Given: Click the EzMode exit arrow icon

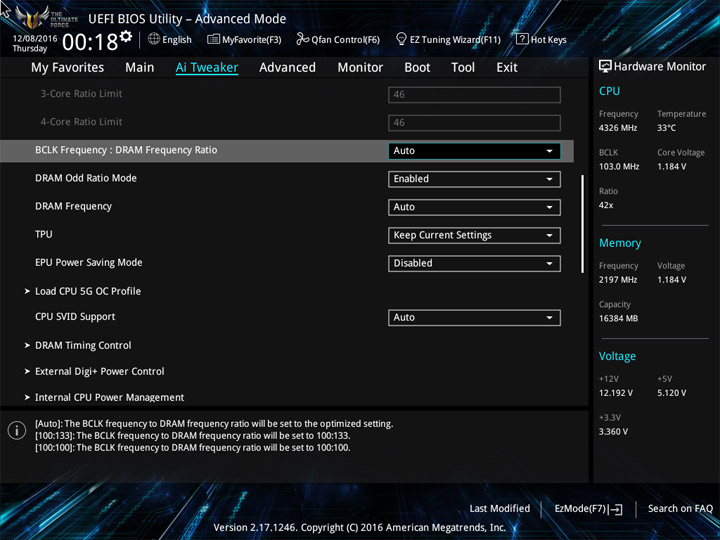Looking at the screenshot, I should [x=615, y=509].
